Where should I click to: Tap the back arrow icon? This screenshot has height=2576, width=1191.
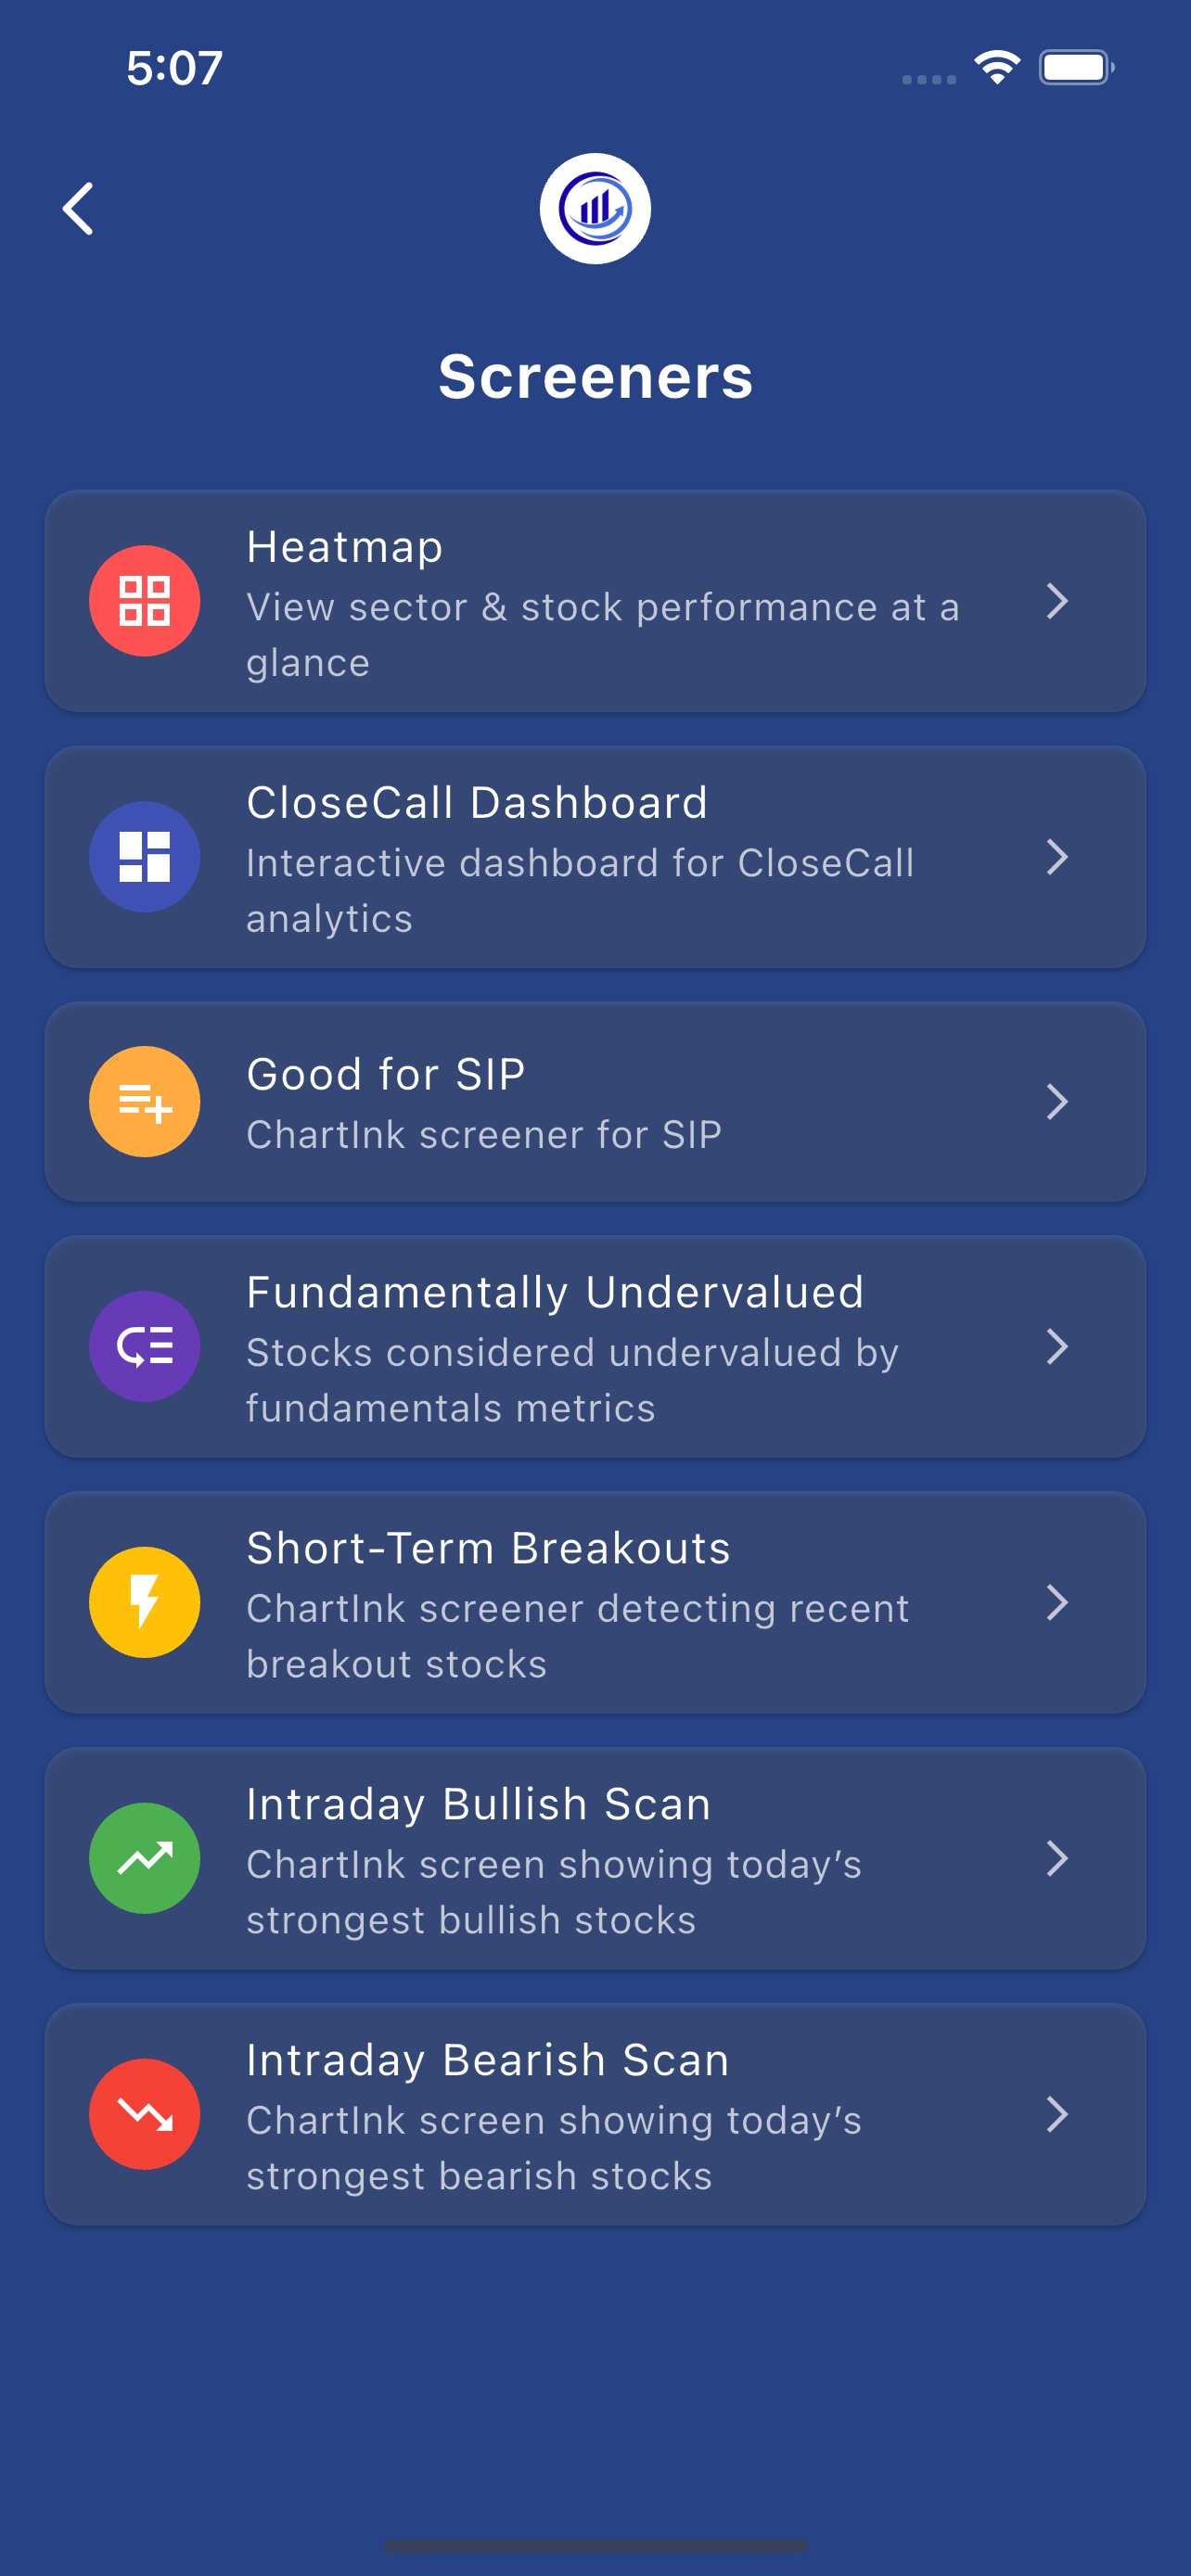(78, 209)
